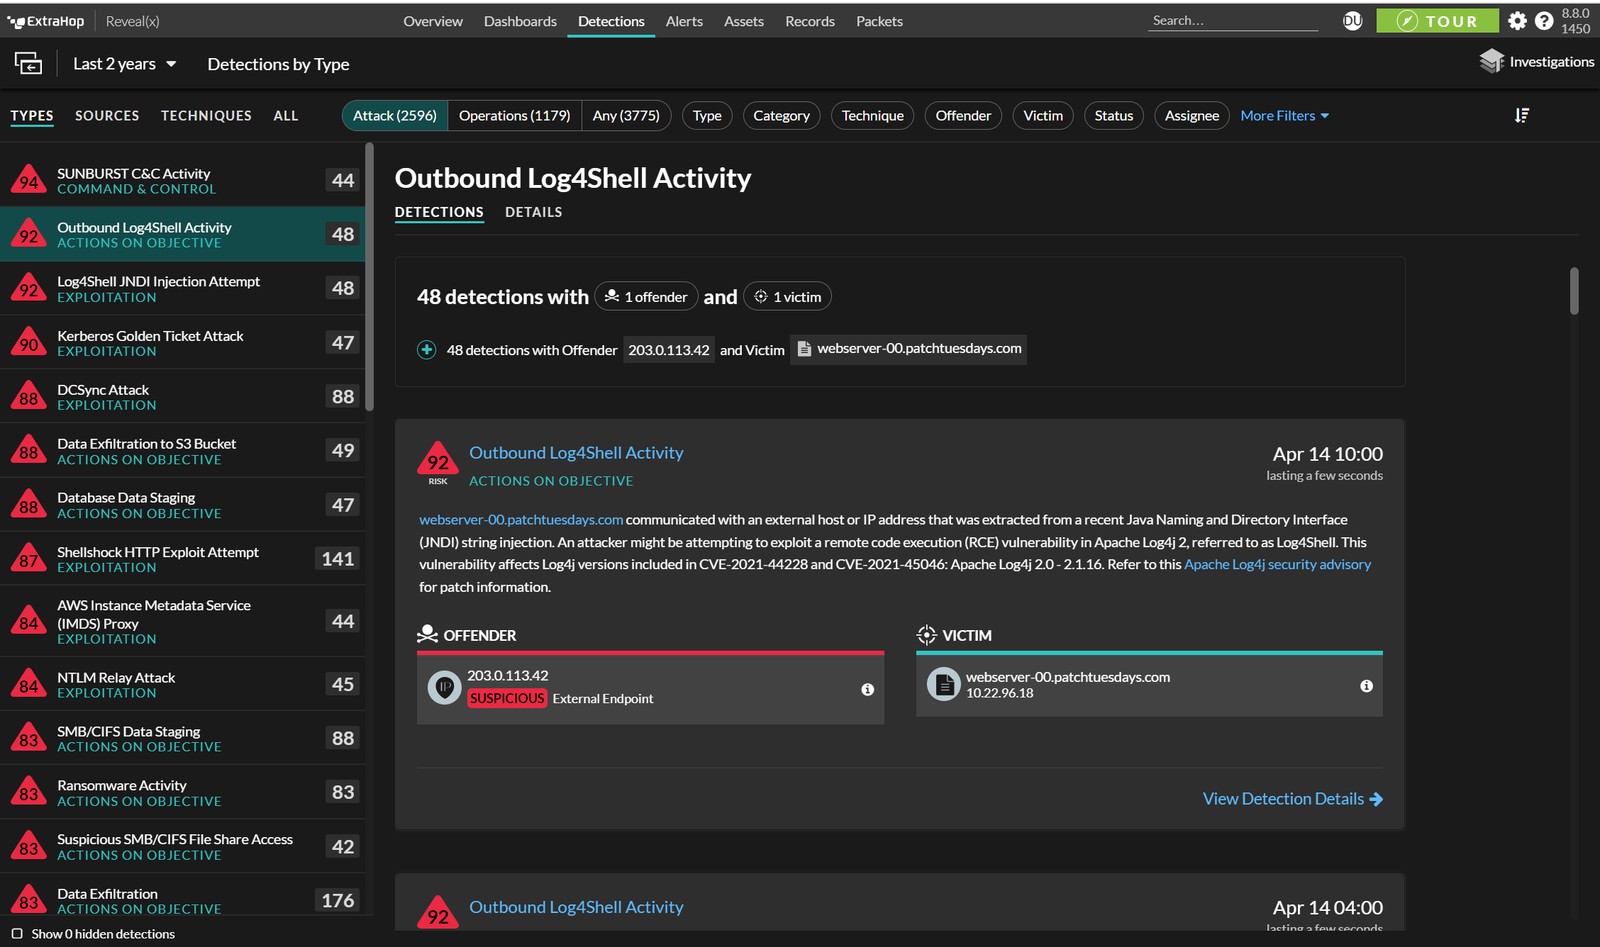
Task: Click the ExtraHop logo
Action: (x=45, y=21)
